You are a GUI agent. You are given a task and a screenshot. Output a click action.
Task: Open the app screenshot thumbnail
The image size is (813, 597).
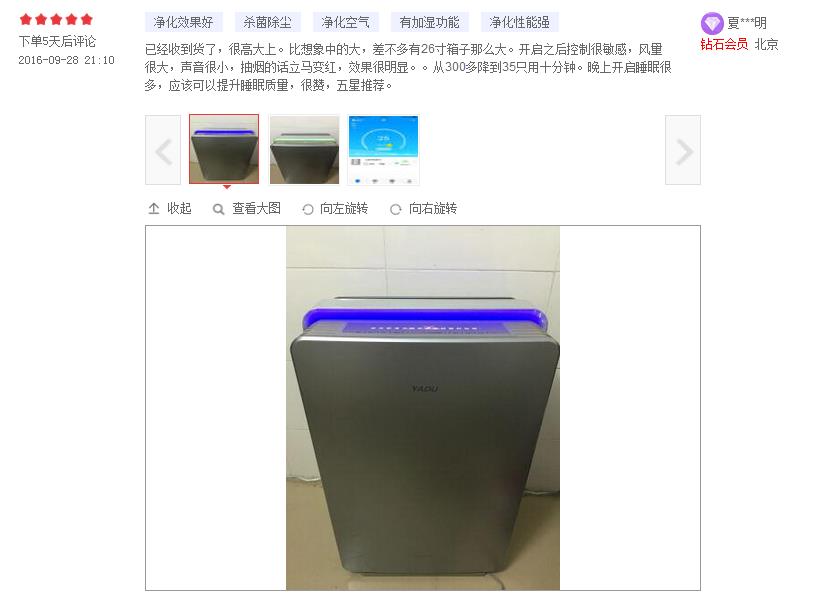click(383, 149)
